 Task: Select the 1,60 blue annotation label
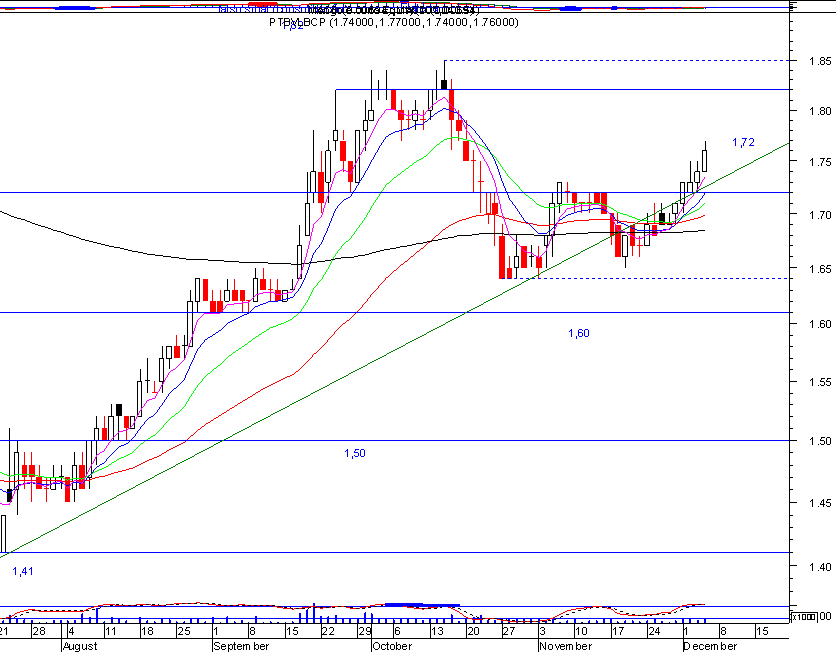click(x=578, y=333)
